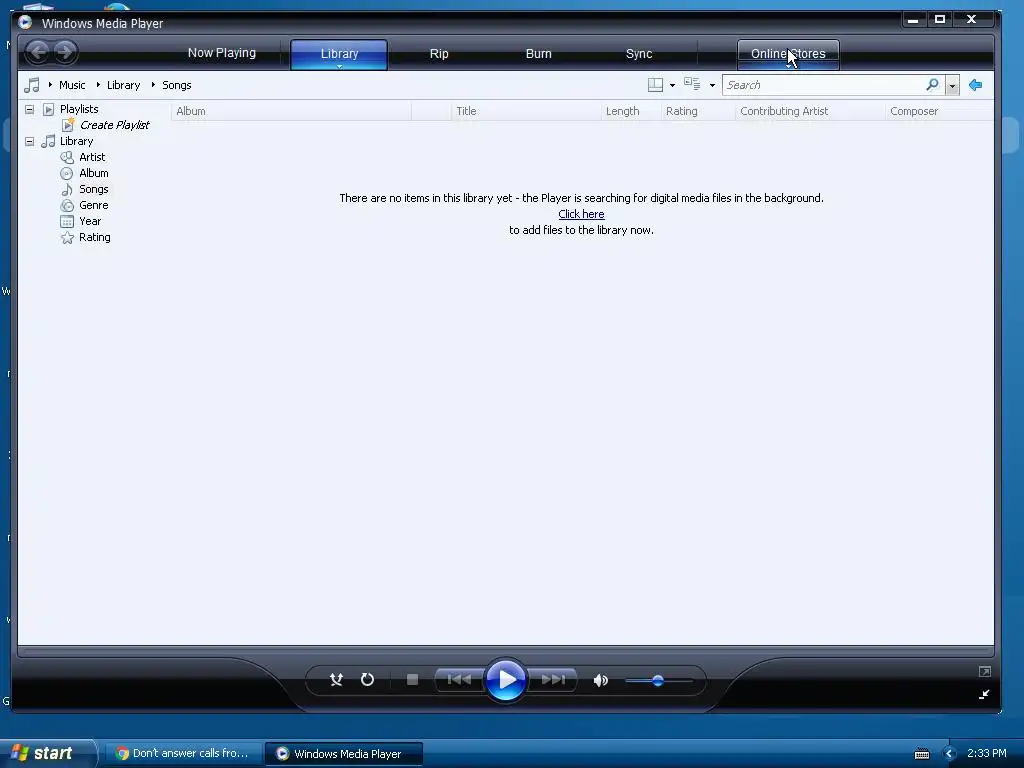The width and height of the screenshot is (1024, 768).
Task: Select Music in the breadcrumb path
Action: [72, 85]
